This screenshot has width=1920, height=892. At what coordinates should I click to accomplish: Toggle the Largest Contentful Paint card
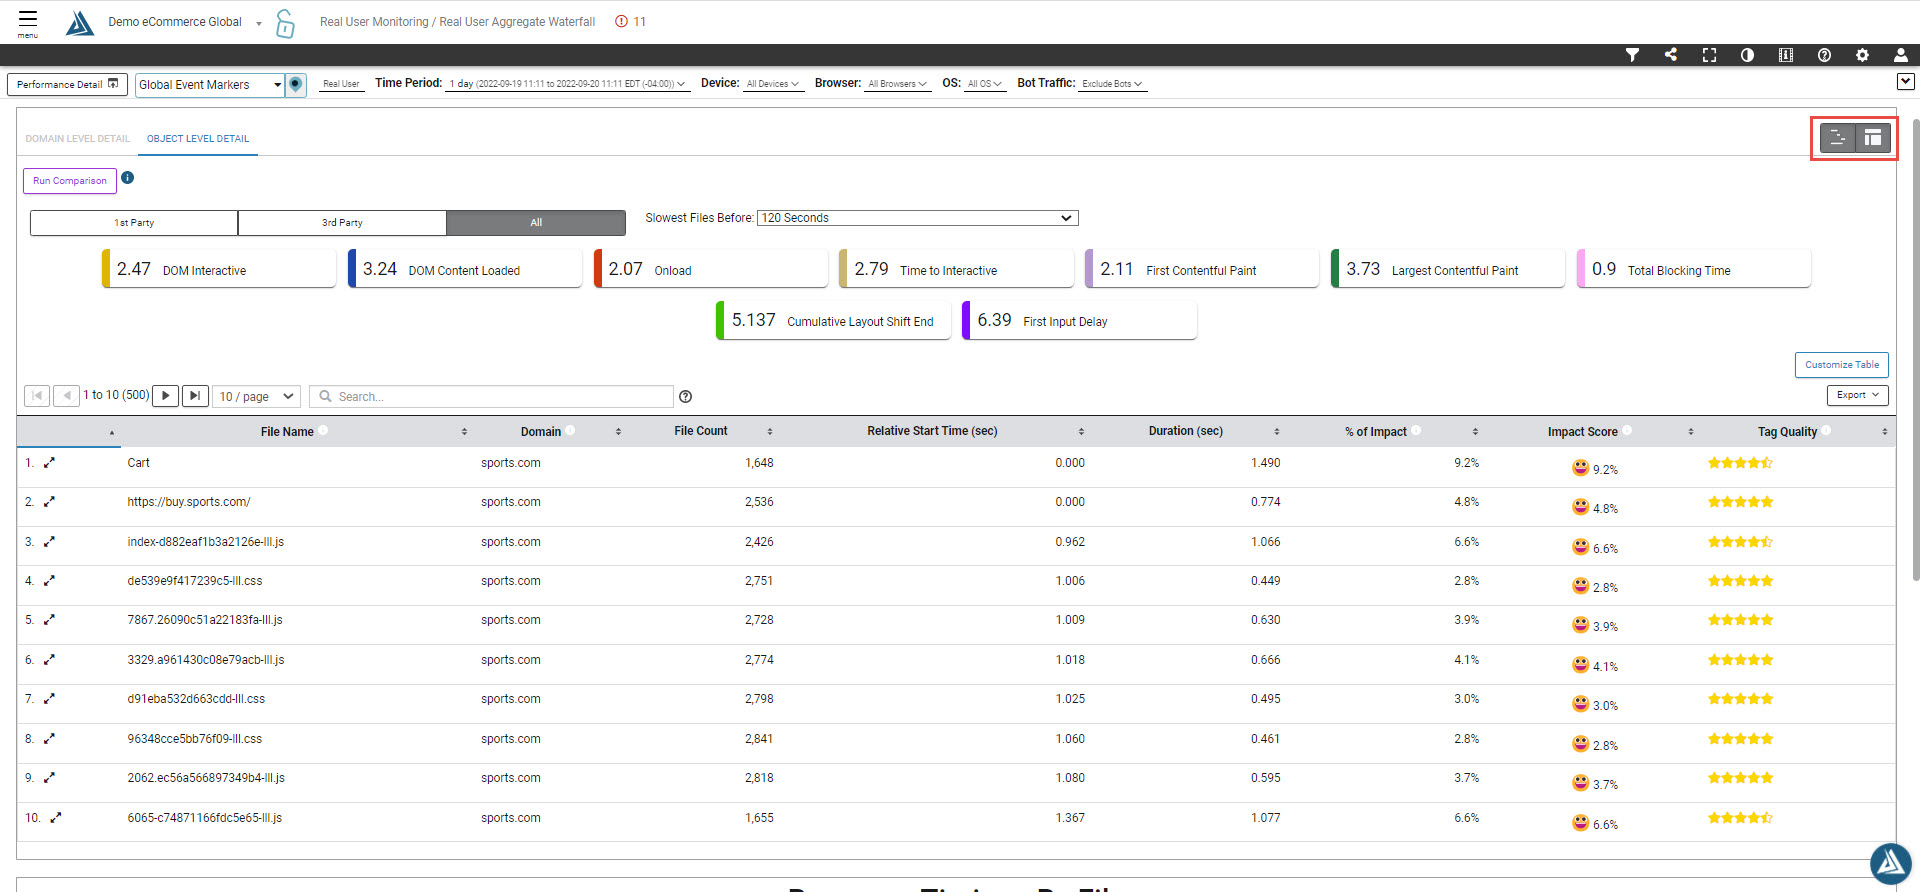[x=1448, y=269]
